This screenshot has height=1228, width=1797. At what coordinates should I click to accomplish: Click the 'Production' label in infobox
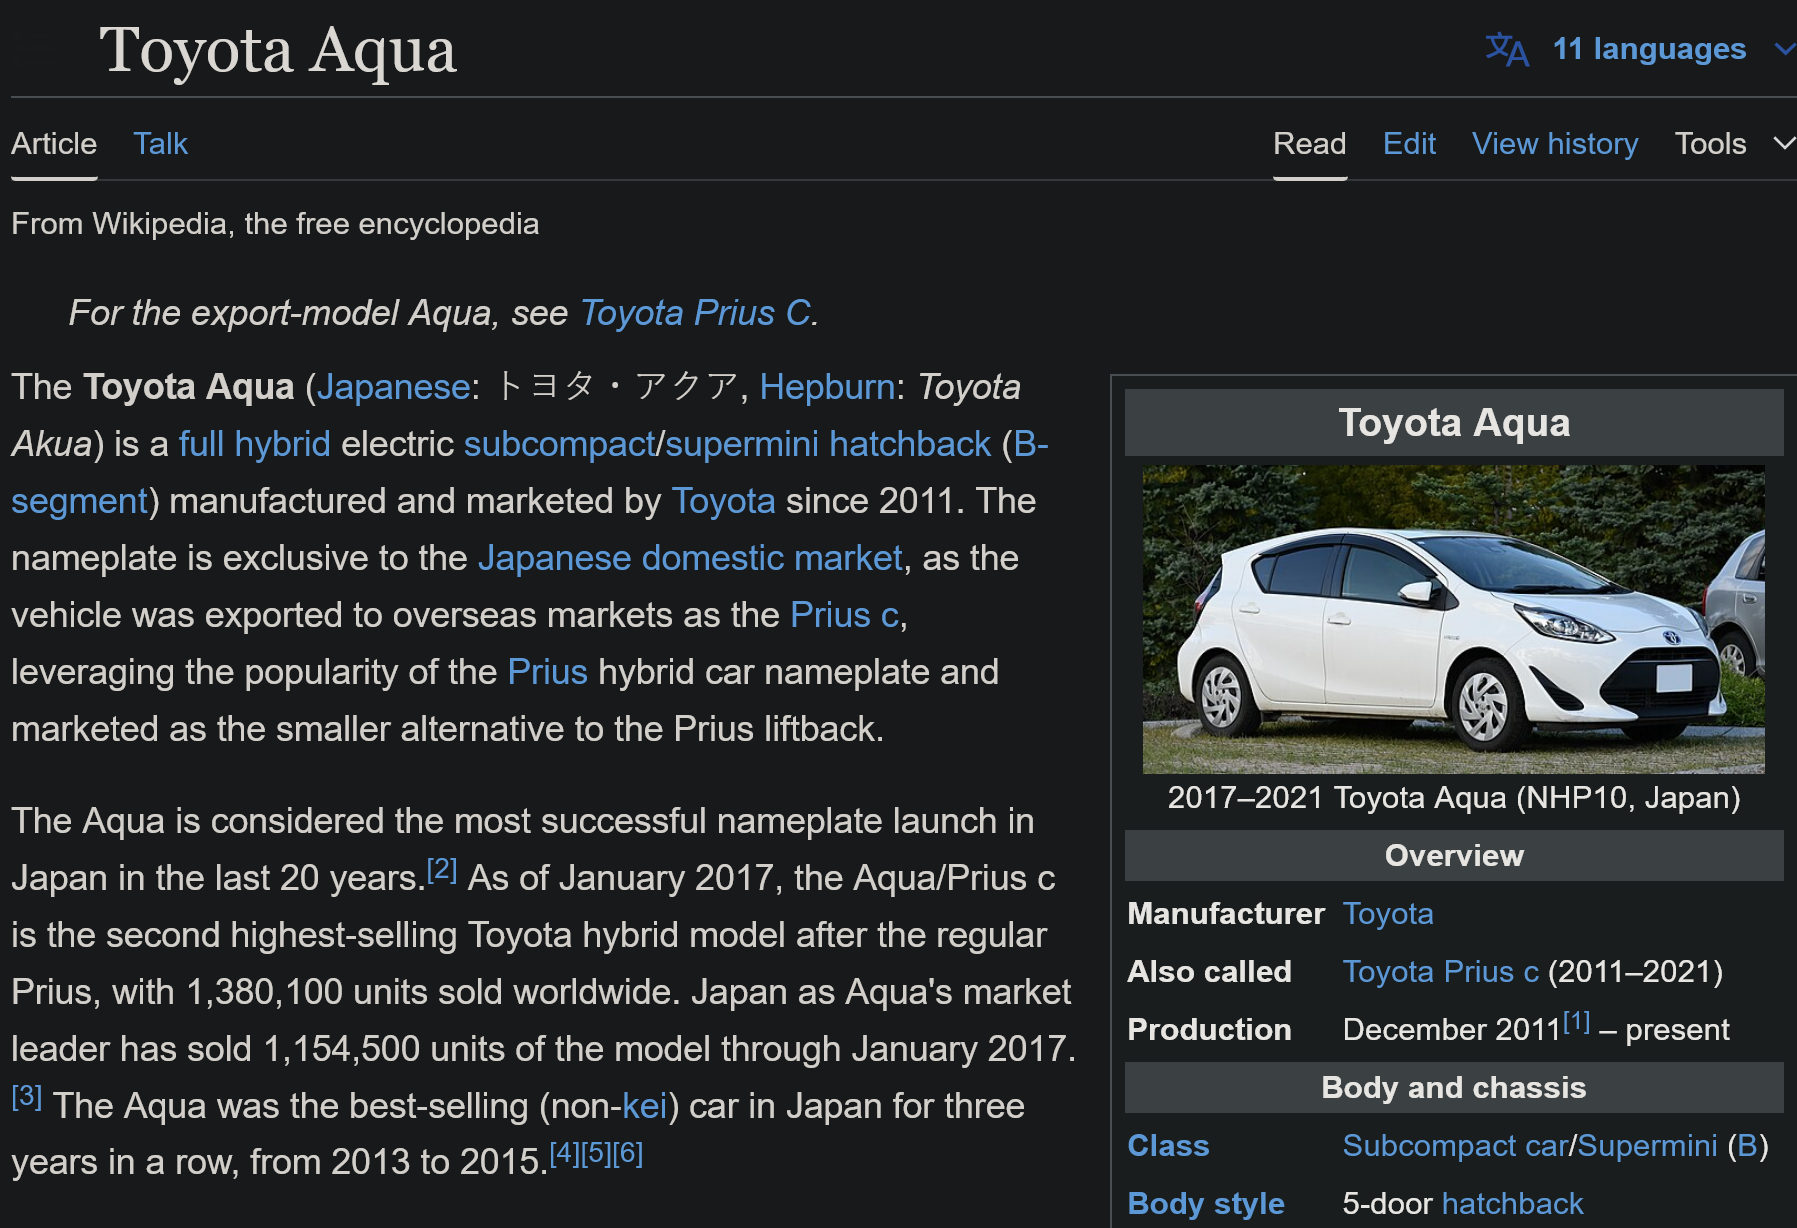point(1209,1030)
